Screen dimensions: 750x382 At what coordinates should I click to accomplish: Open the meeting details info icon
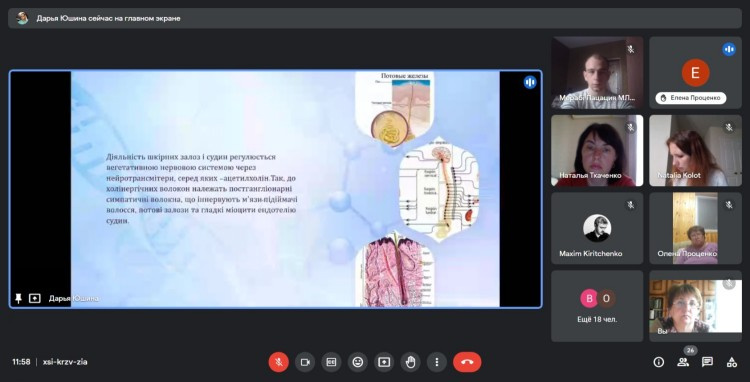click(659, 362)
